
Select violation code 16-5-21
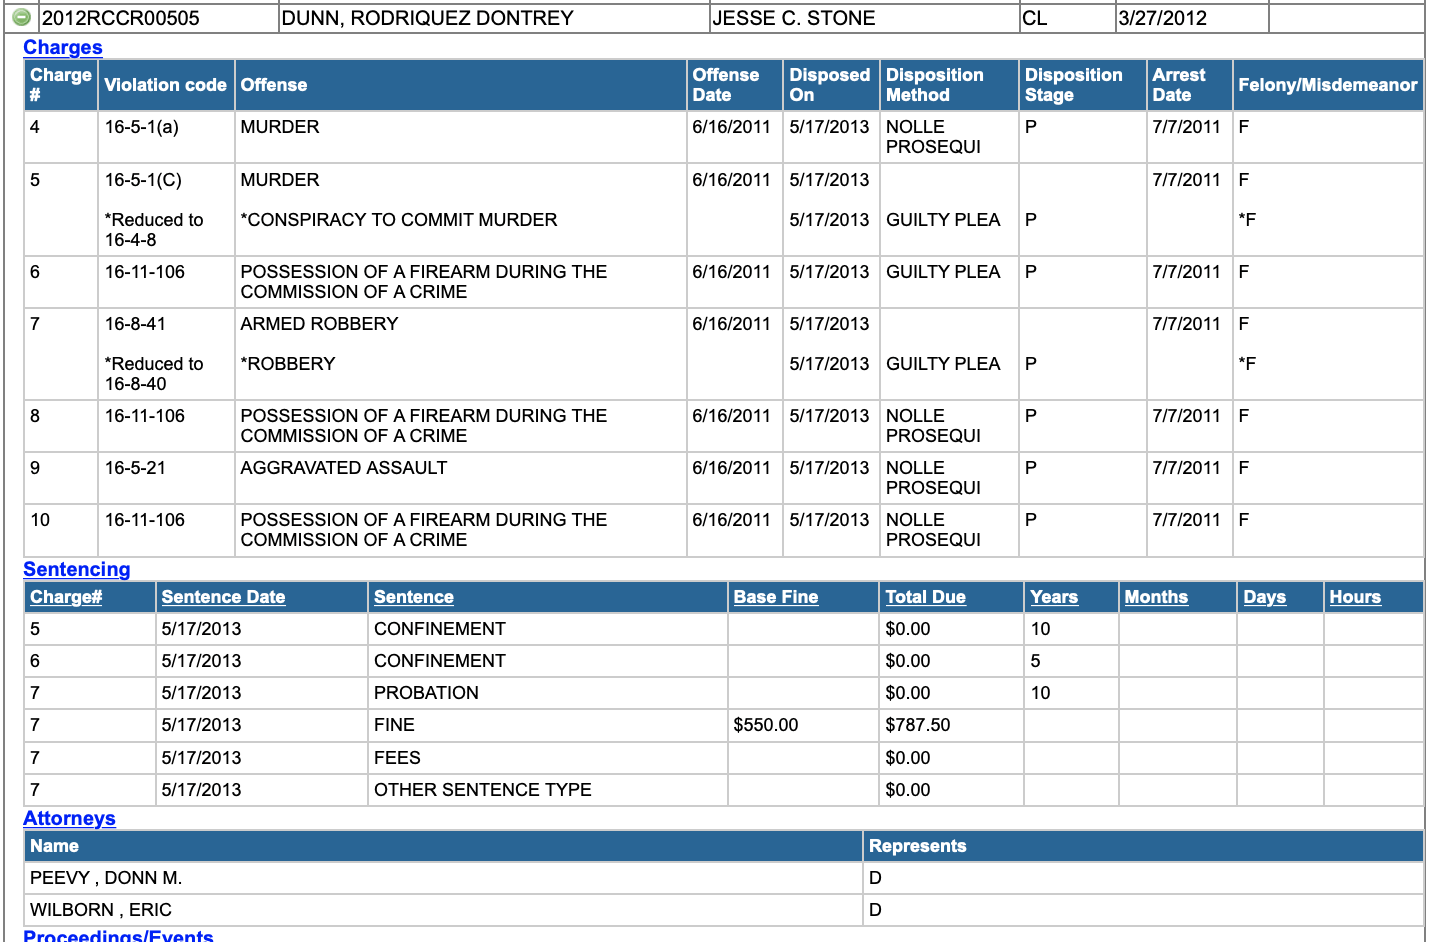[x=135, y=468]
